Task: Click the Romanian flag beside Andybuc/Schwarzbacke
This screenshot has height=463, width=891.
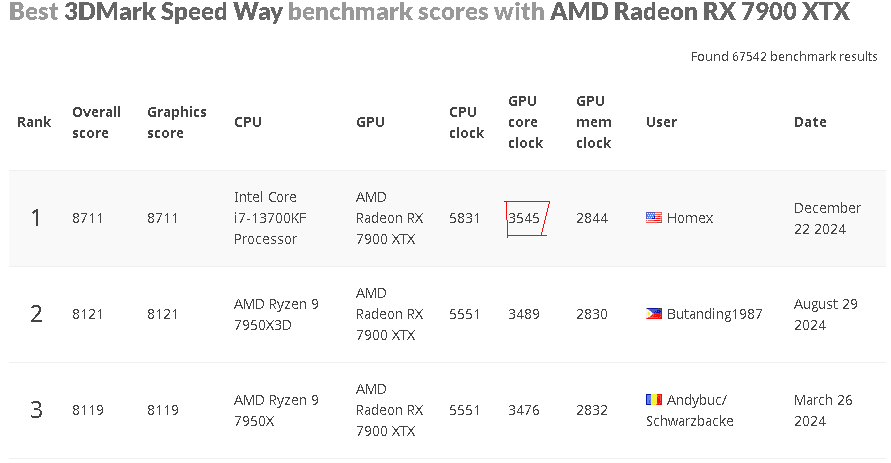Action: click(x=654, y=400)
